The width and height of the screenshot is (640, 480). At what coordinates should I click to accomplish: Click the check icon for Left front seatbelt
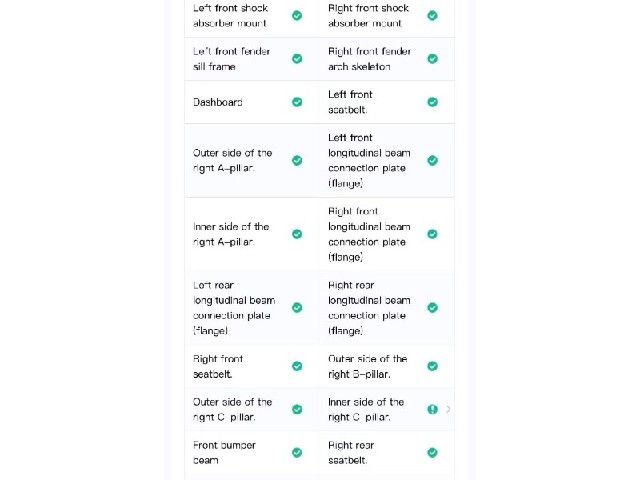point(432,102)
